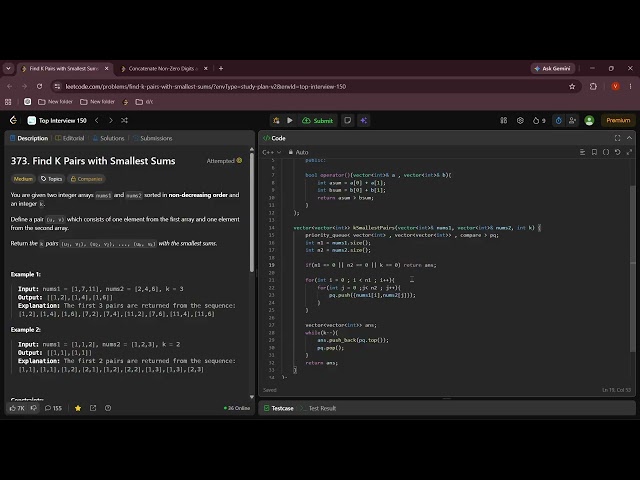Open the browser extensions icon

click(x=593, y=87)
